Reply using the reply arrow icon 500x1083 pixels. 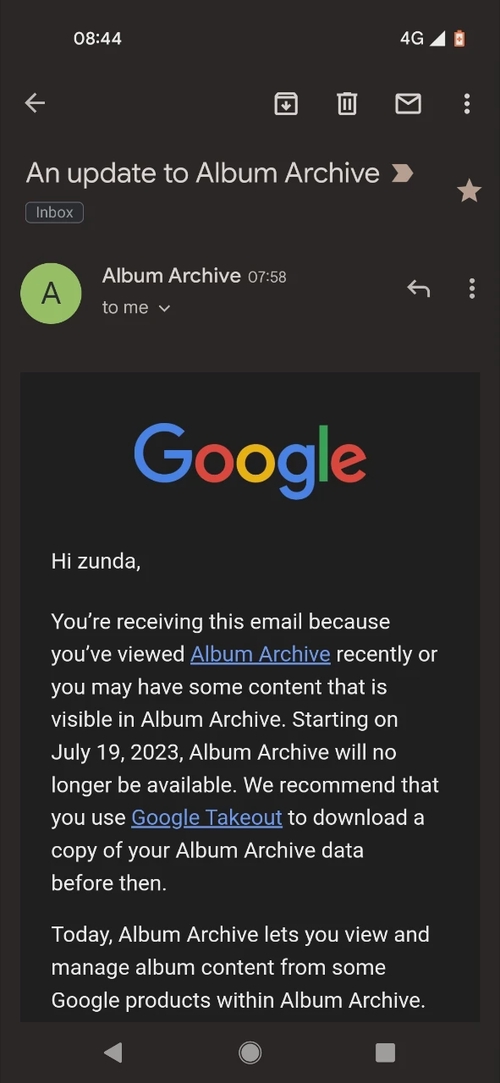point(419,288)
